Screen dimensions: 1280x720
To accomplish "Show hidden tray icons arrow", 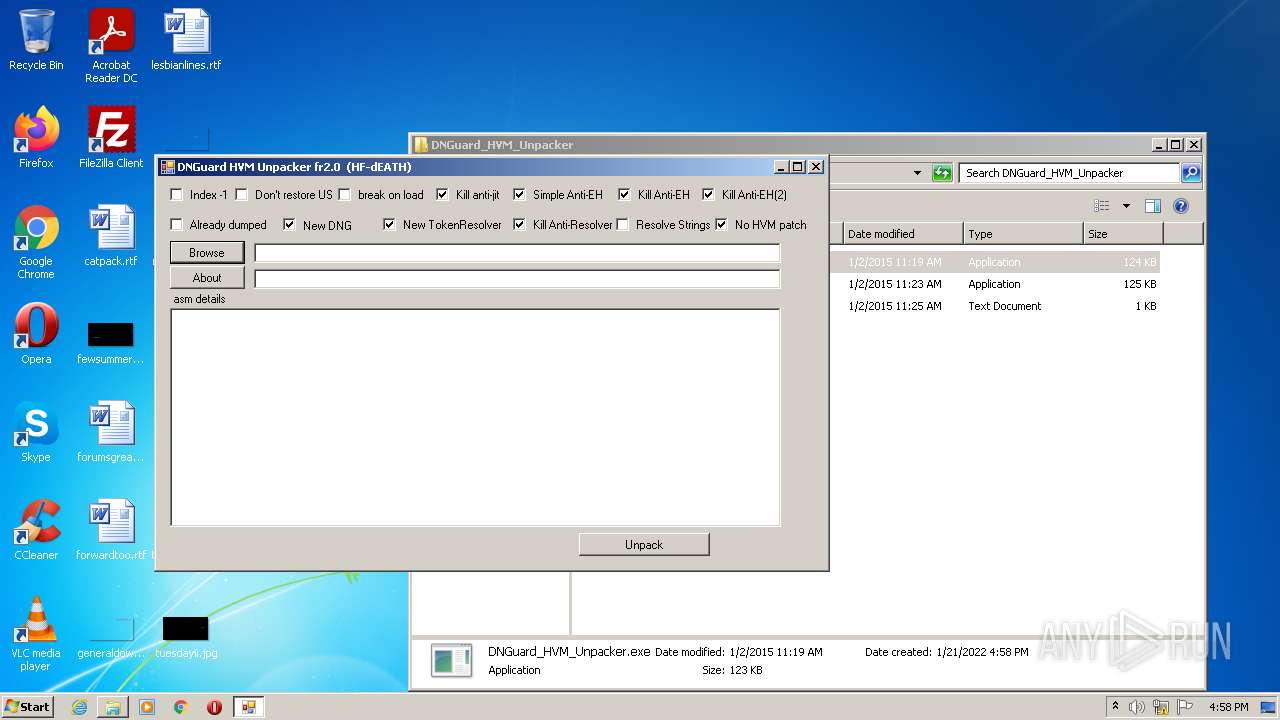I will [x=1115, y=707].
